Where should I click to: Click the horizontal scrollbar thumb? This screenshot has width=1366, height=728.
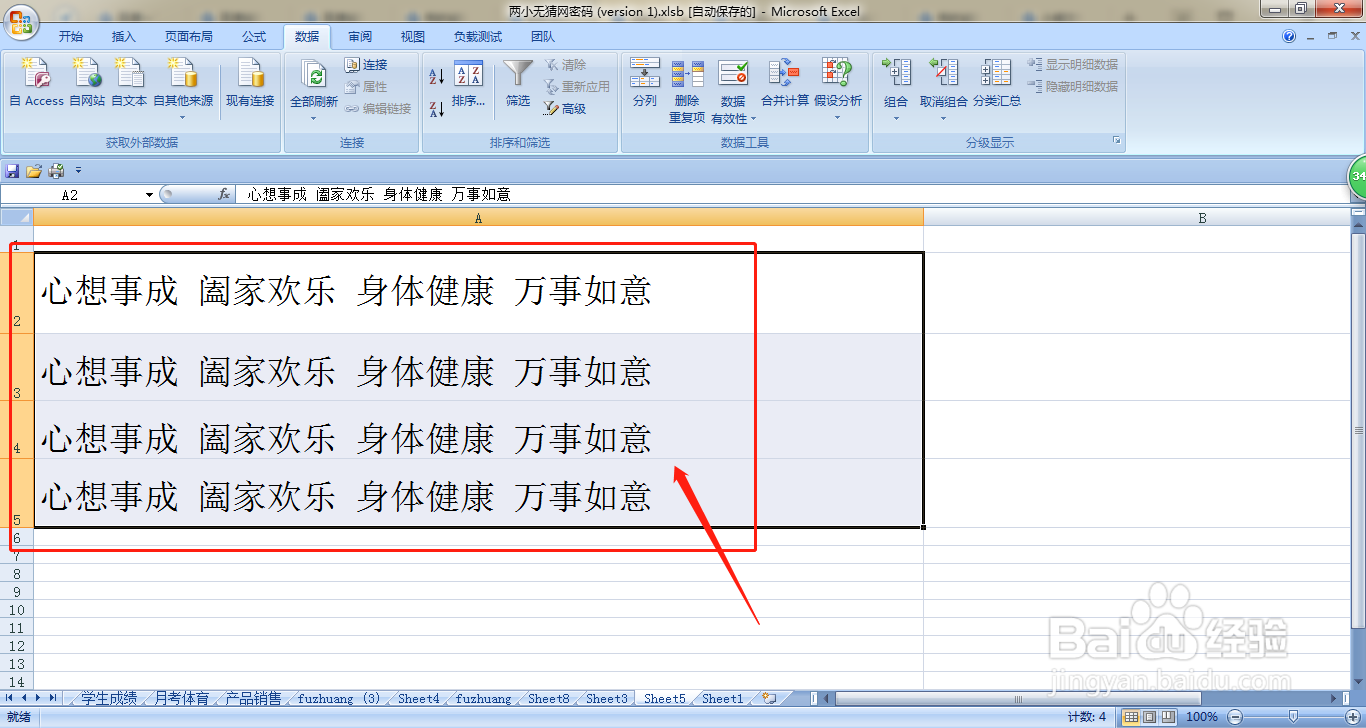[1016, 699]
